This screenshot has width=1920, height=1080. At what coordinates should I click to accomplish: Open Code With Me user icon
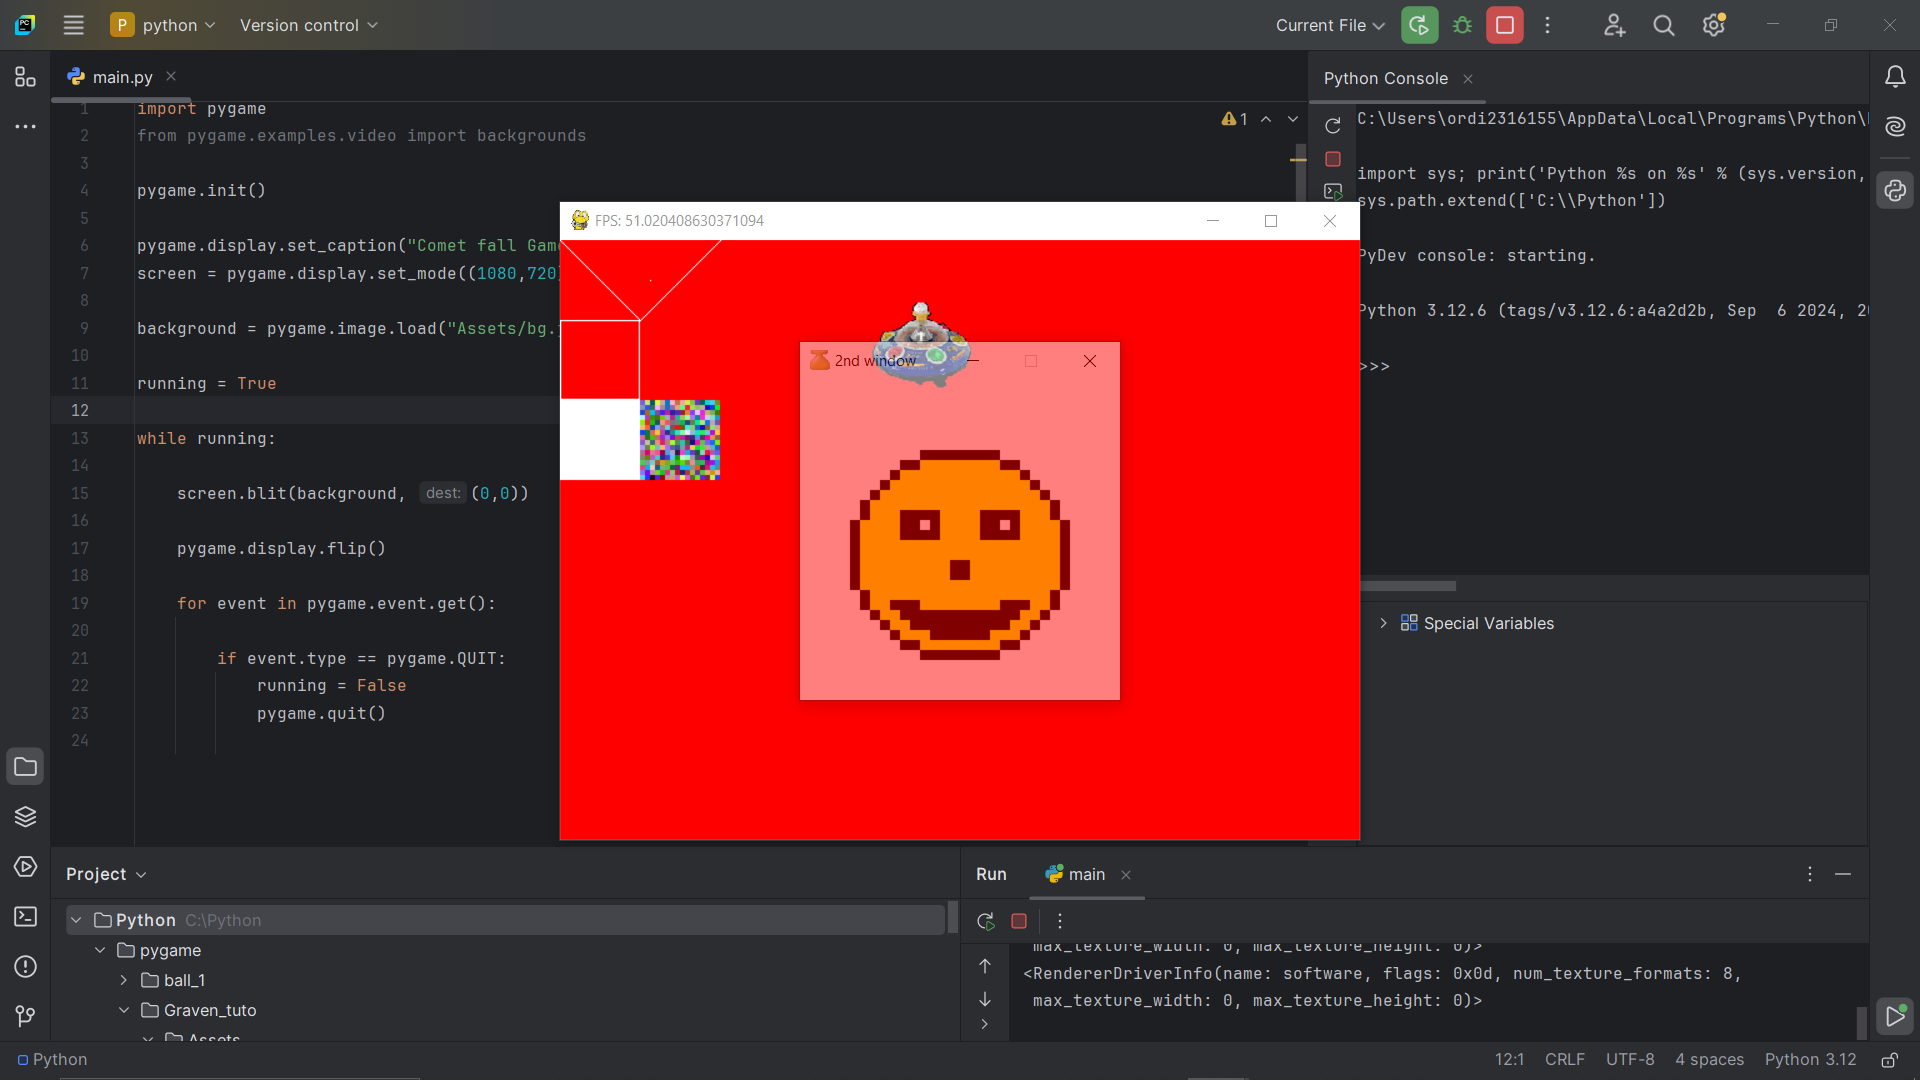click(1614, 25)
